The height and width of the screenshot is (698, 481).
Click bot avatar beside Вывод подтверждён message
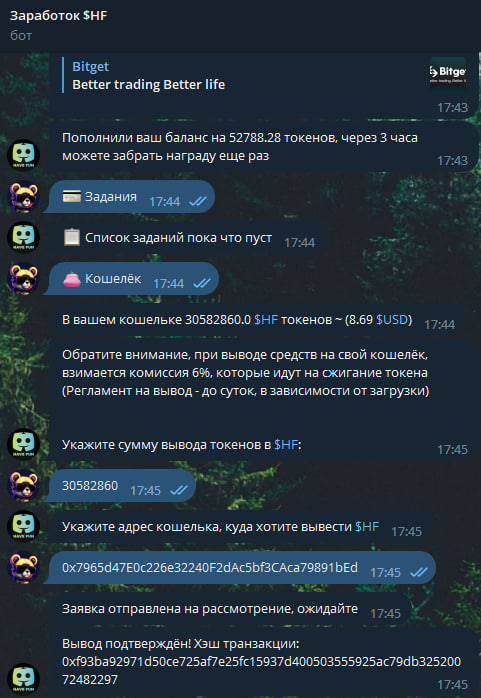point(24,679)
